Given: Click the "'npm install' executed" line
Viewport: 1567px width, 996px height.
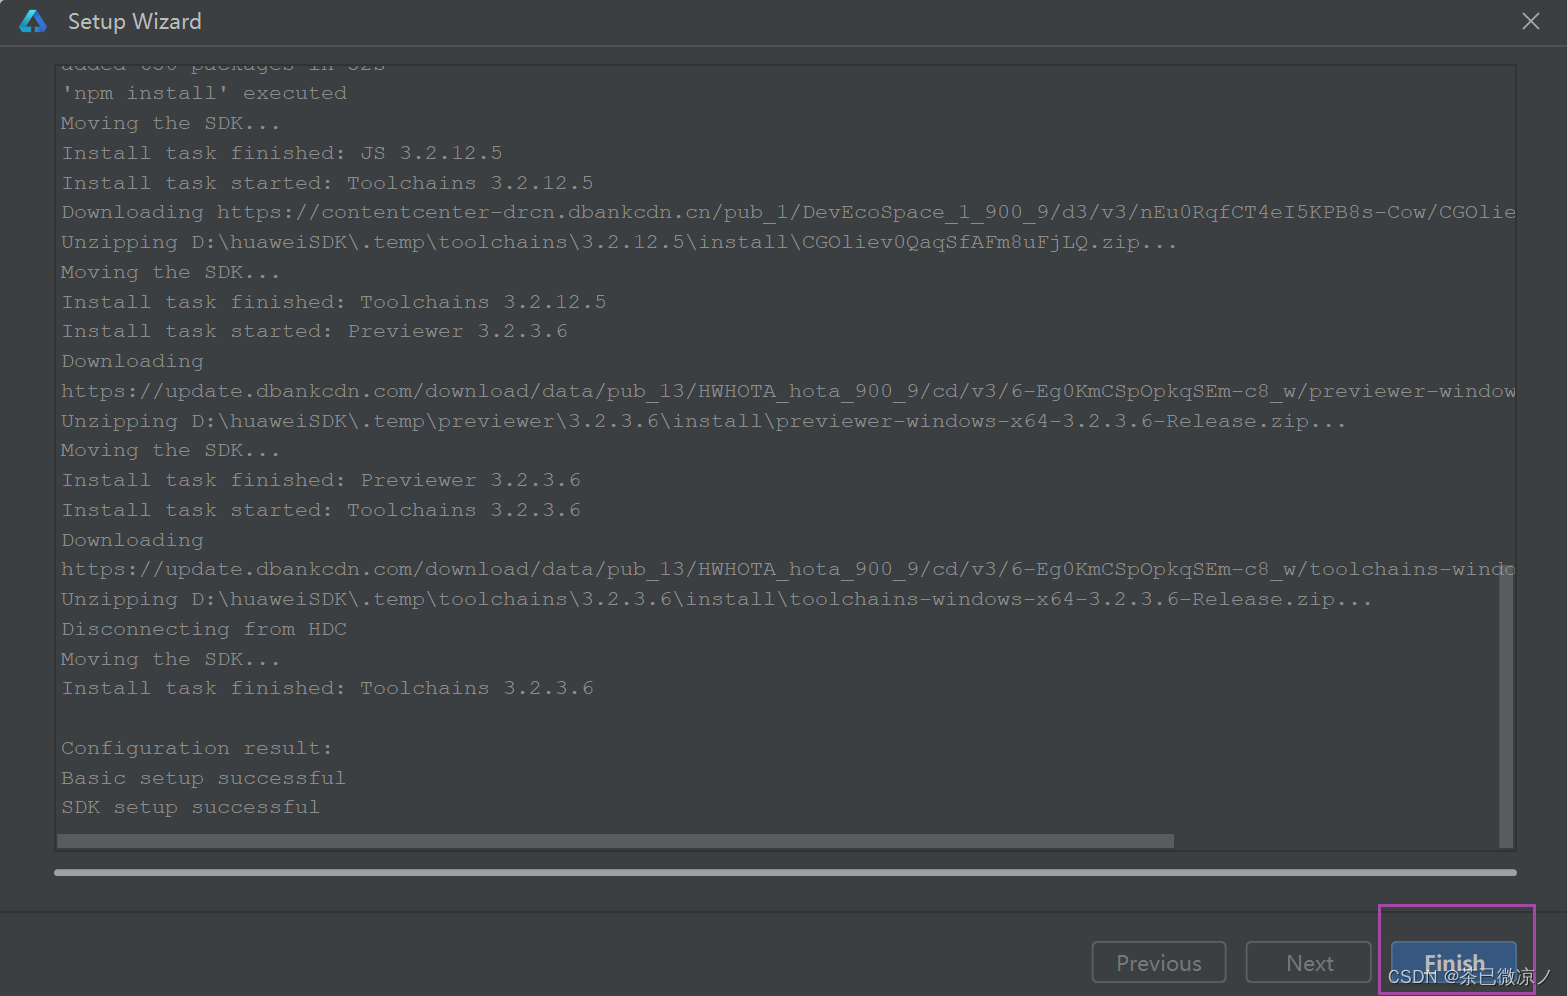Looking at the screenshot, I should click(204, 93).
